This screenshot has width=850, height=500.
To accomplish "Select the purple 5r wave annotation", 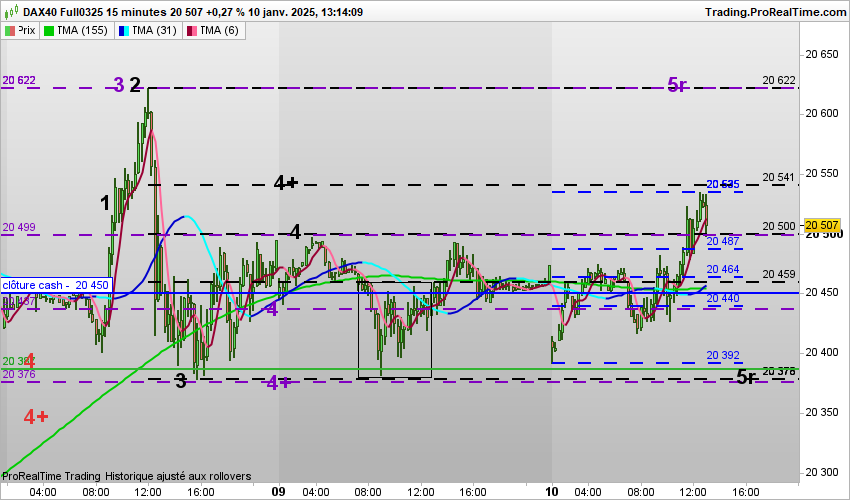I will (x=677, y=85).
